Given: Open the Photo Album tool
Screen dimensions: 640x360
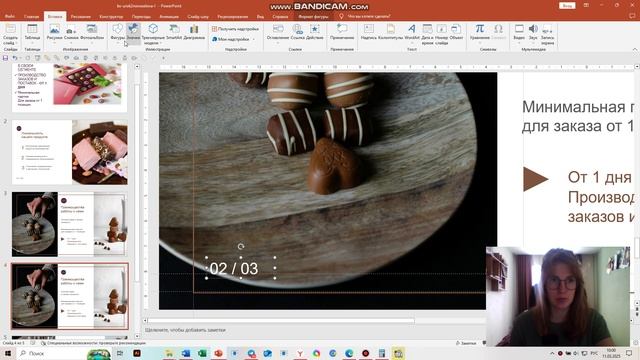Looking at the screenshot, I should coord(92,33).
